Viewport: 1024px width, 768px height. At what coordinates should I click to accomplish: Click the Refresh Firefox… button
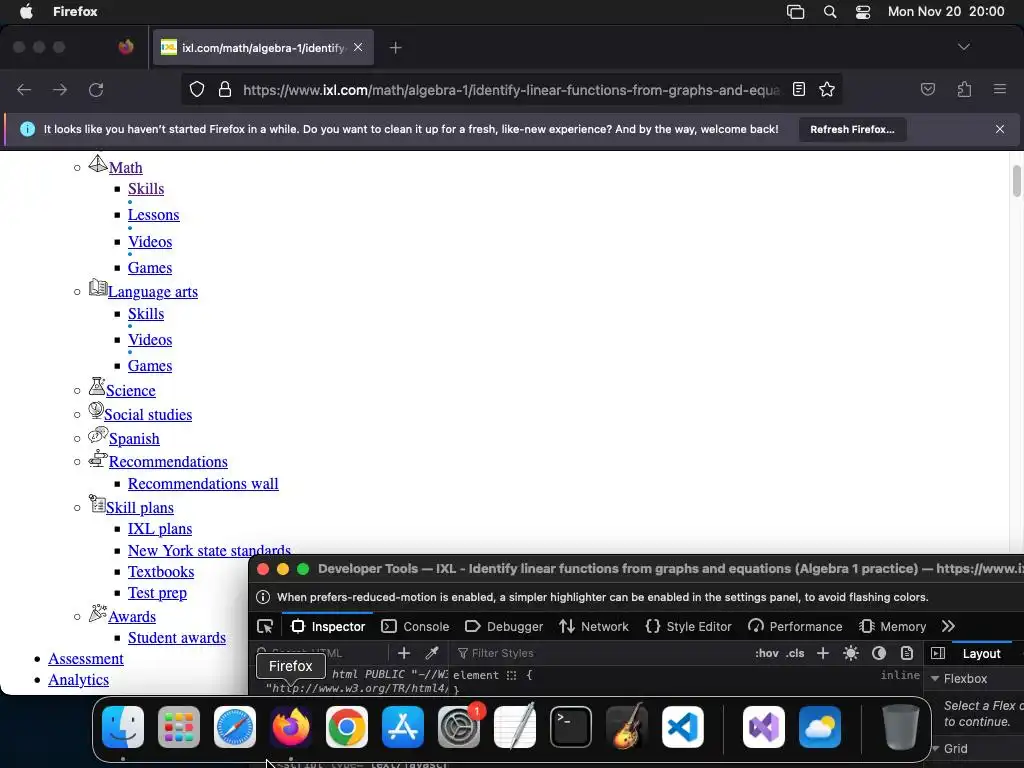coord(852,129)
